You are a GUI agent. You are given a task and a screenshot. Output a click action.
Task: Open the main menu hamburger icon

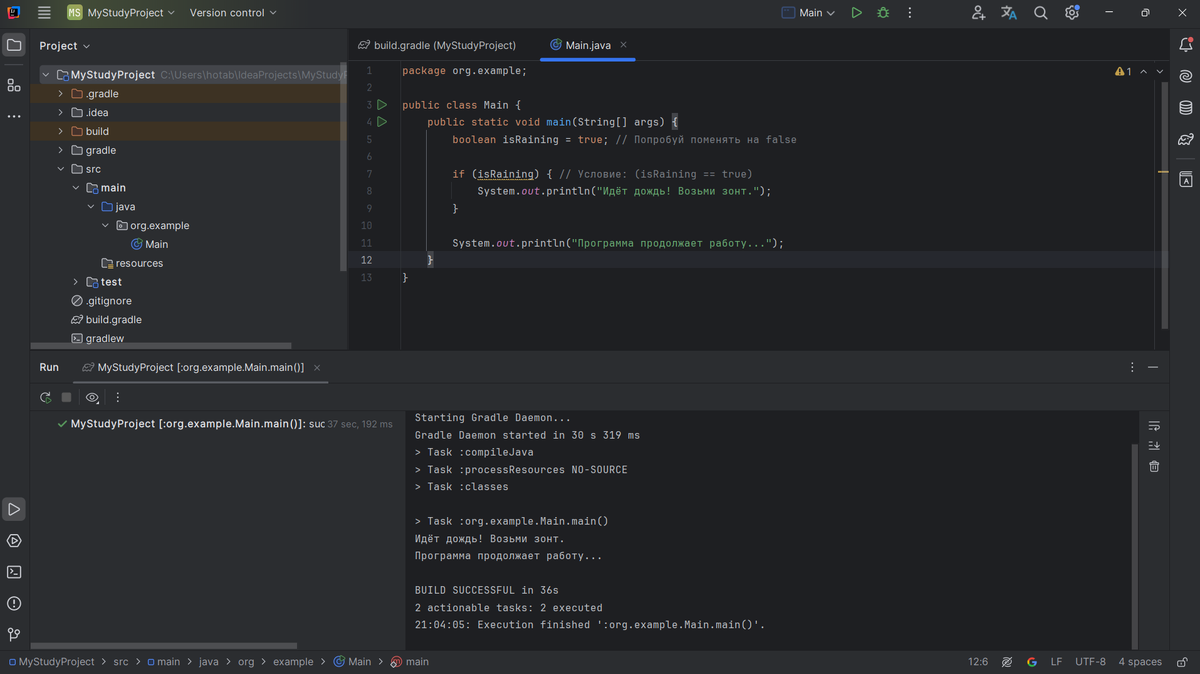(x=44, y=13)
